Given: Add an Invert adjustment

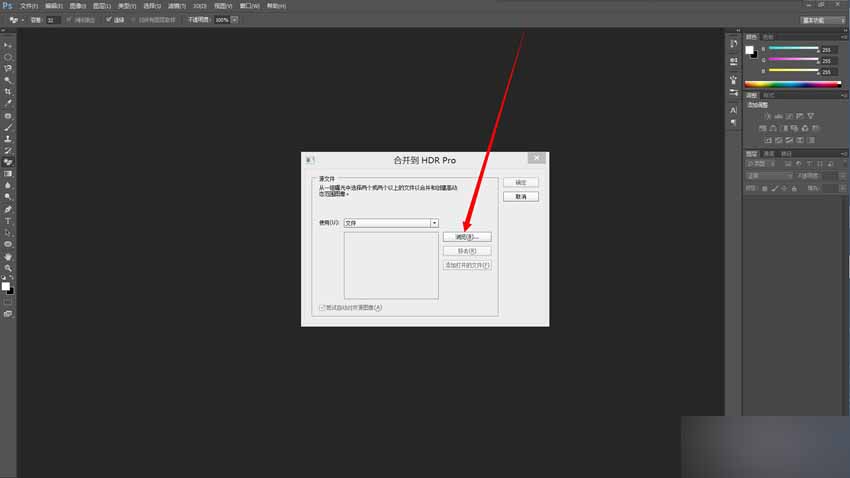Looking at the screenshot, I should click(x=768, y=140).
